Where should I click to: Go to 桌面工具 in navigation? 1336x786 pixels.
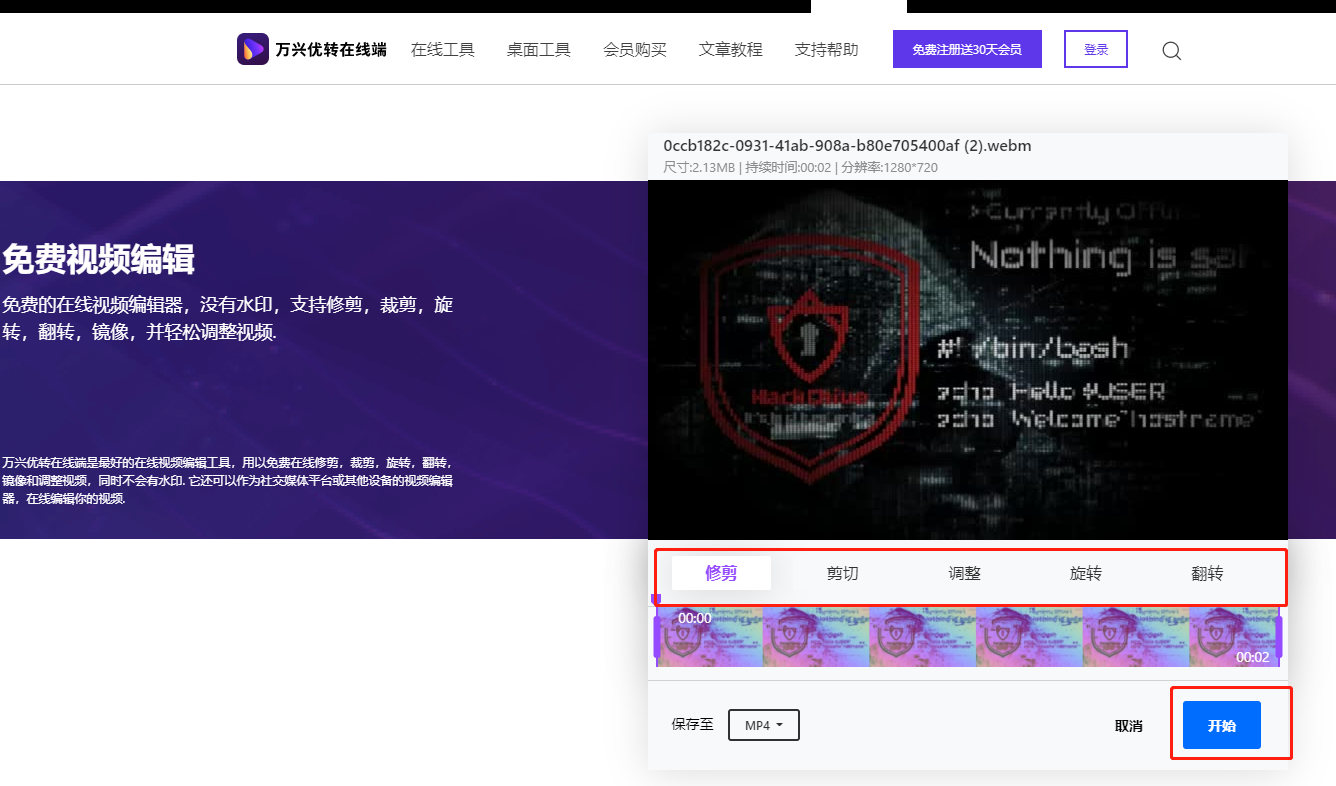538,49
